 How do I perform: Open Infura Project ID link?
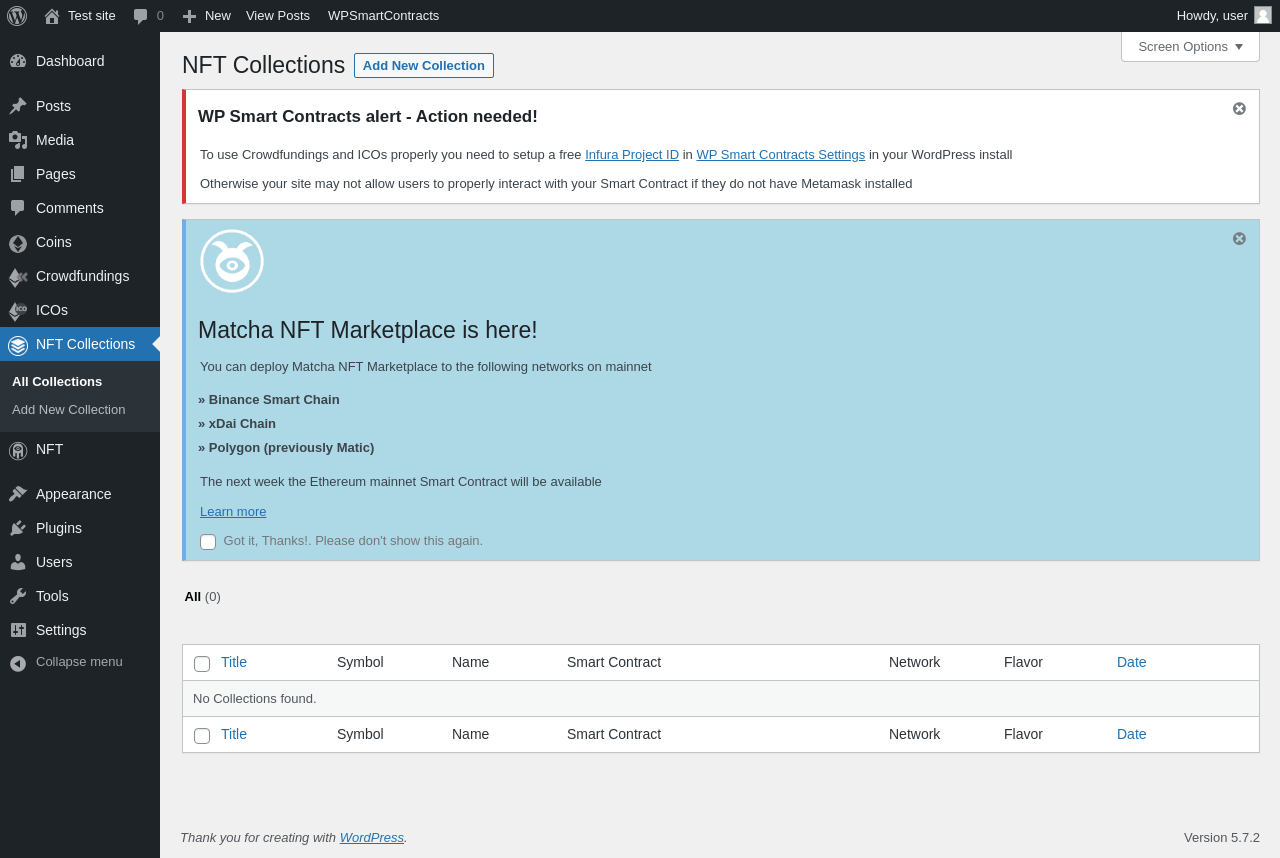coord(632,155)
